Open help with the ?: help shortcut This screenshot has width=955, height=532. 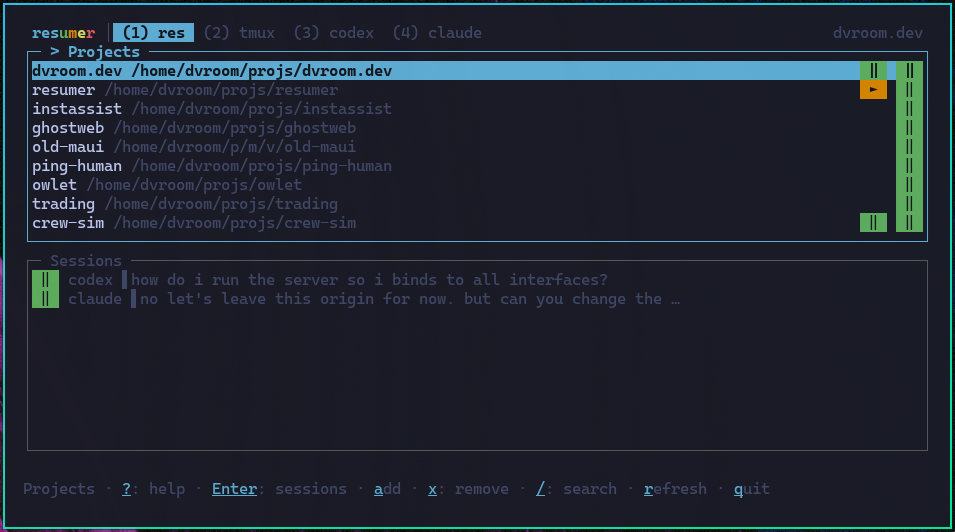(153, 489)
